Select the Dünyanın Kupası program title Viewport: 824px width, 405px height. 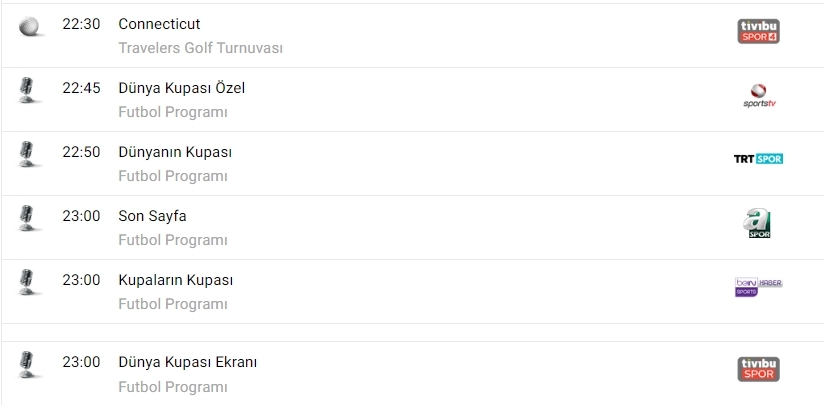point(175,152)
